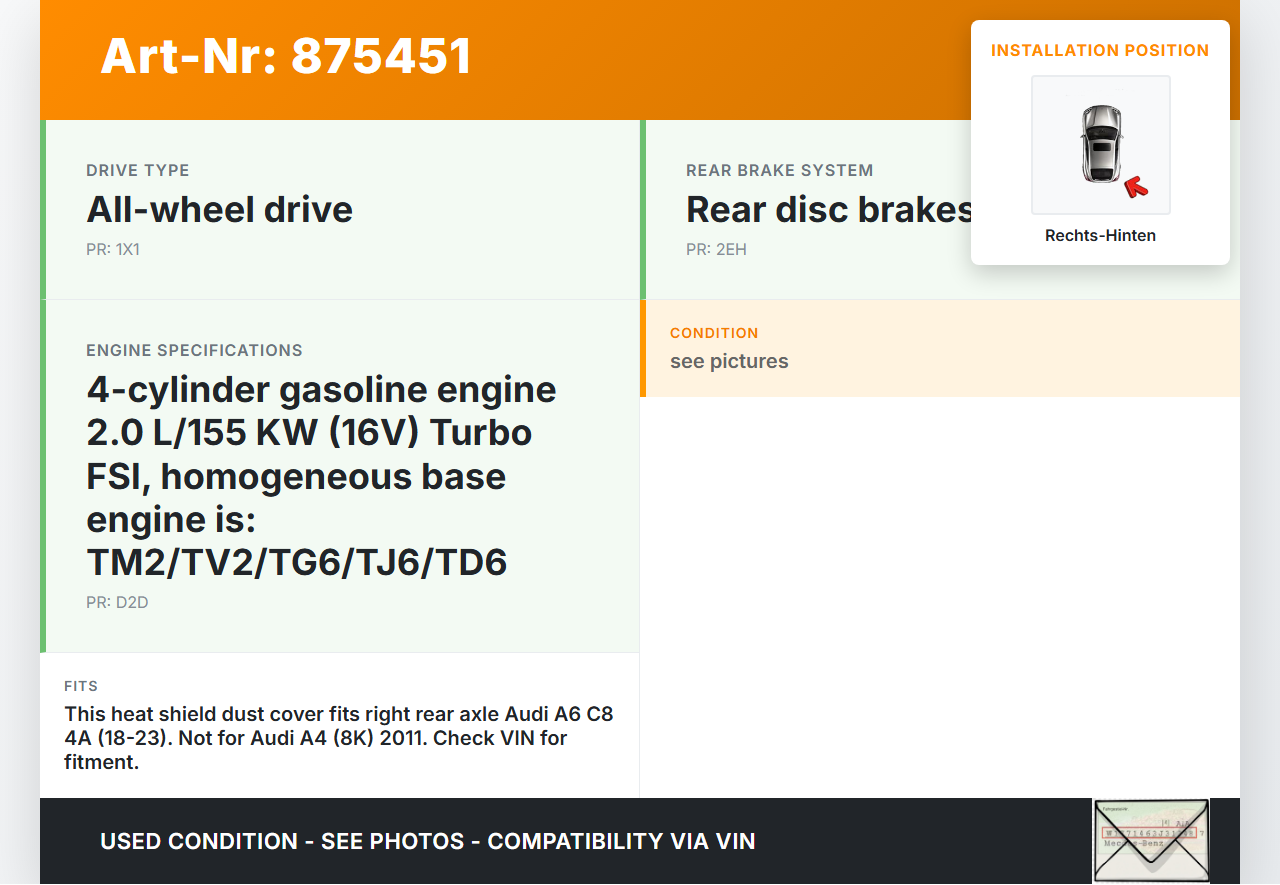Select the 'Rechts-Hinten' caption

pyautogui.click(x=1100, y=236)
